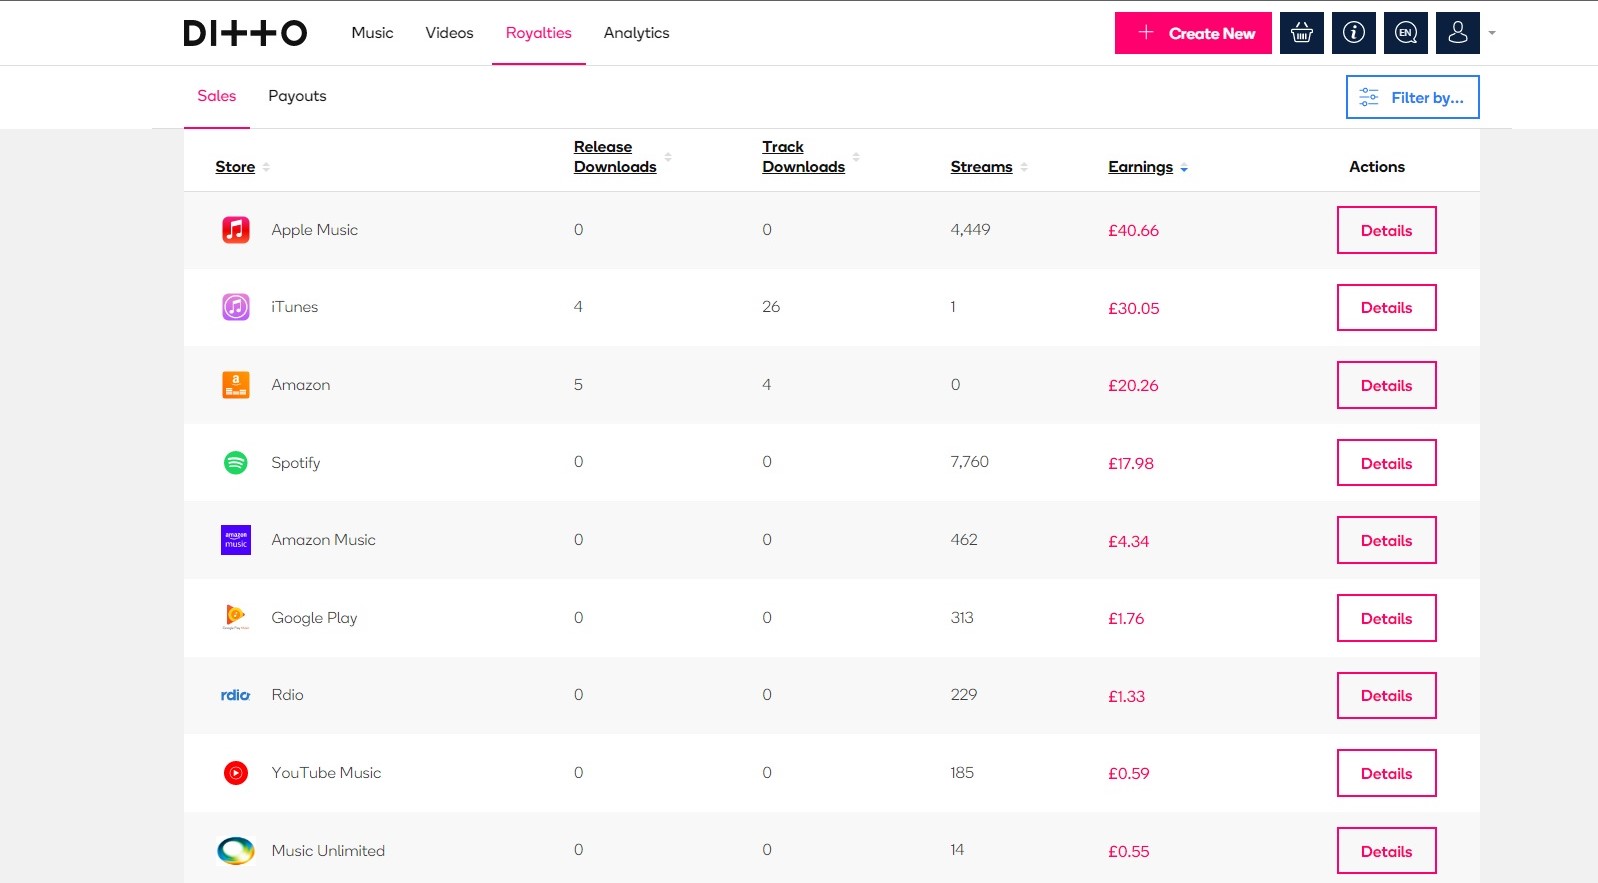Screen dimensions: 1598x883
Task: Open the info icon in header
Action: click(x=1353, y=33)
